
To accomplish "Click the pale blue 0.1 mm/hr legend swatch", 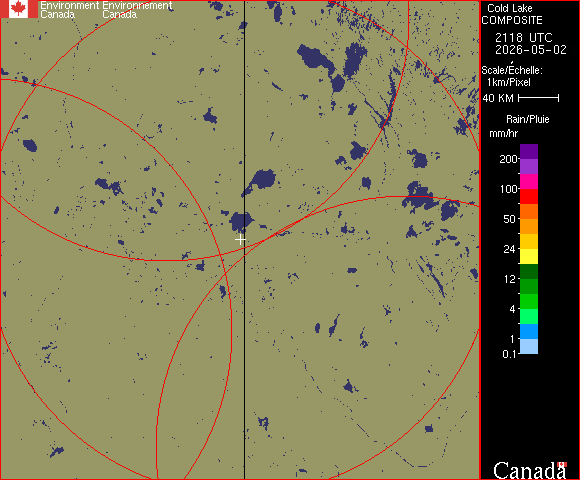I will coord(529,347).
